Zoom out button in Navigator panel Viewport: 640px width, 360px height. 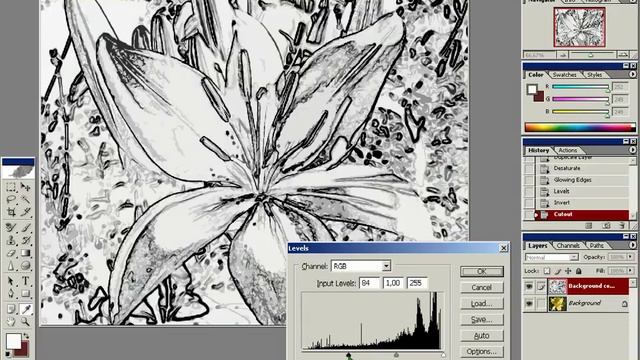pyautogui.click(x=563, y=54)
